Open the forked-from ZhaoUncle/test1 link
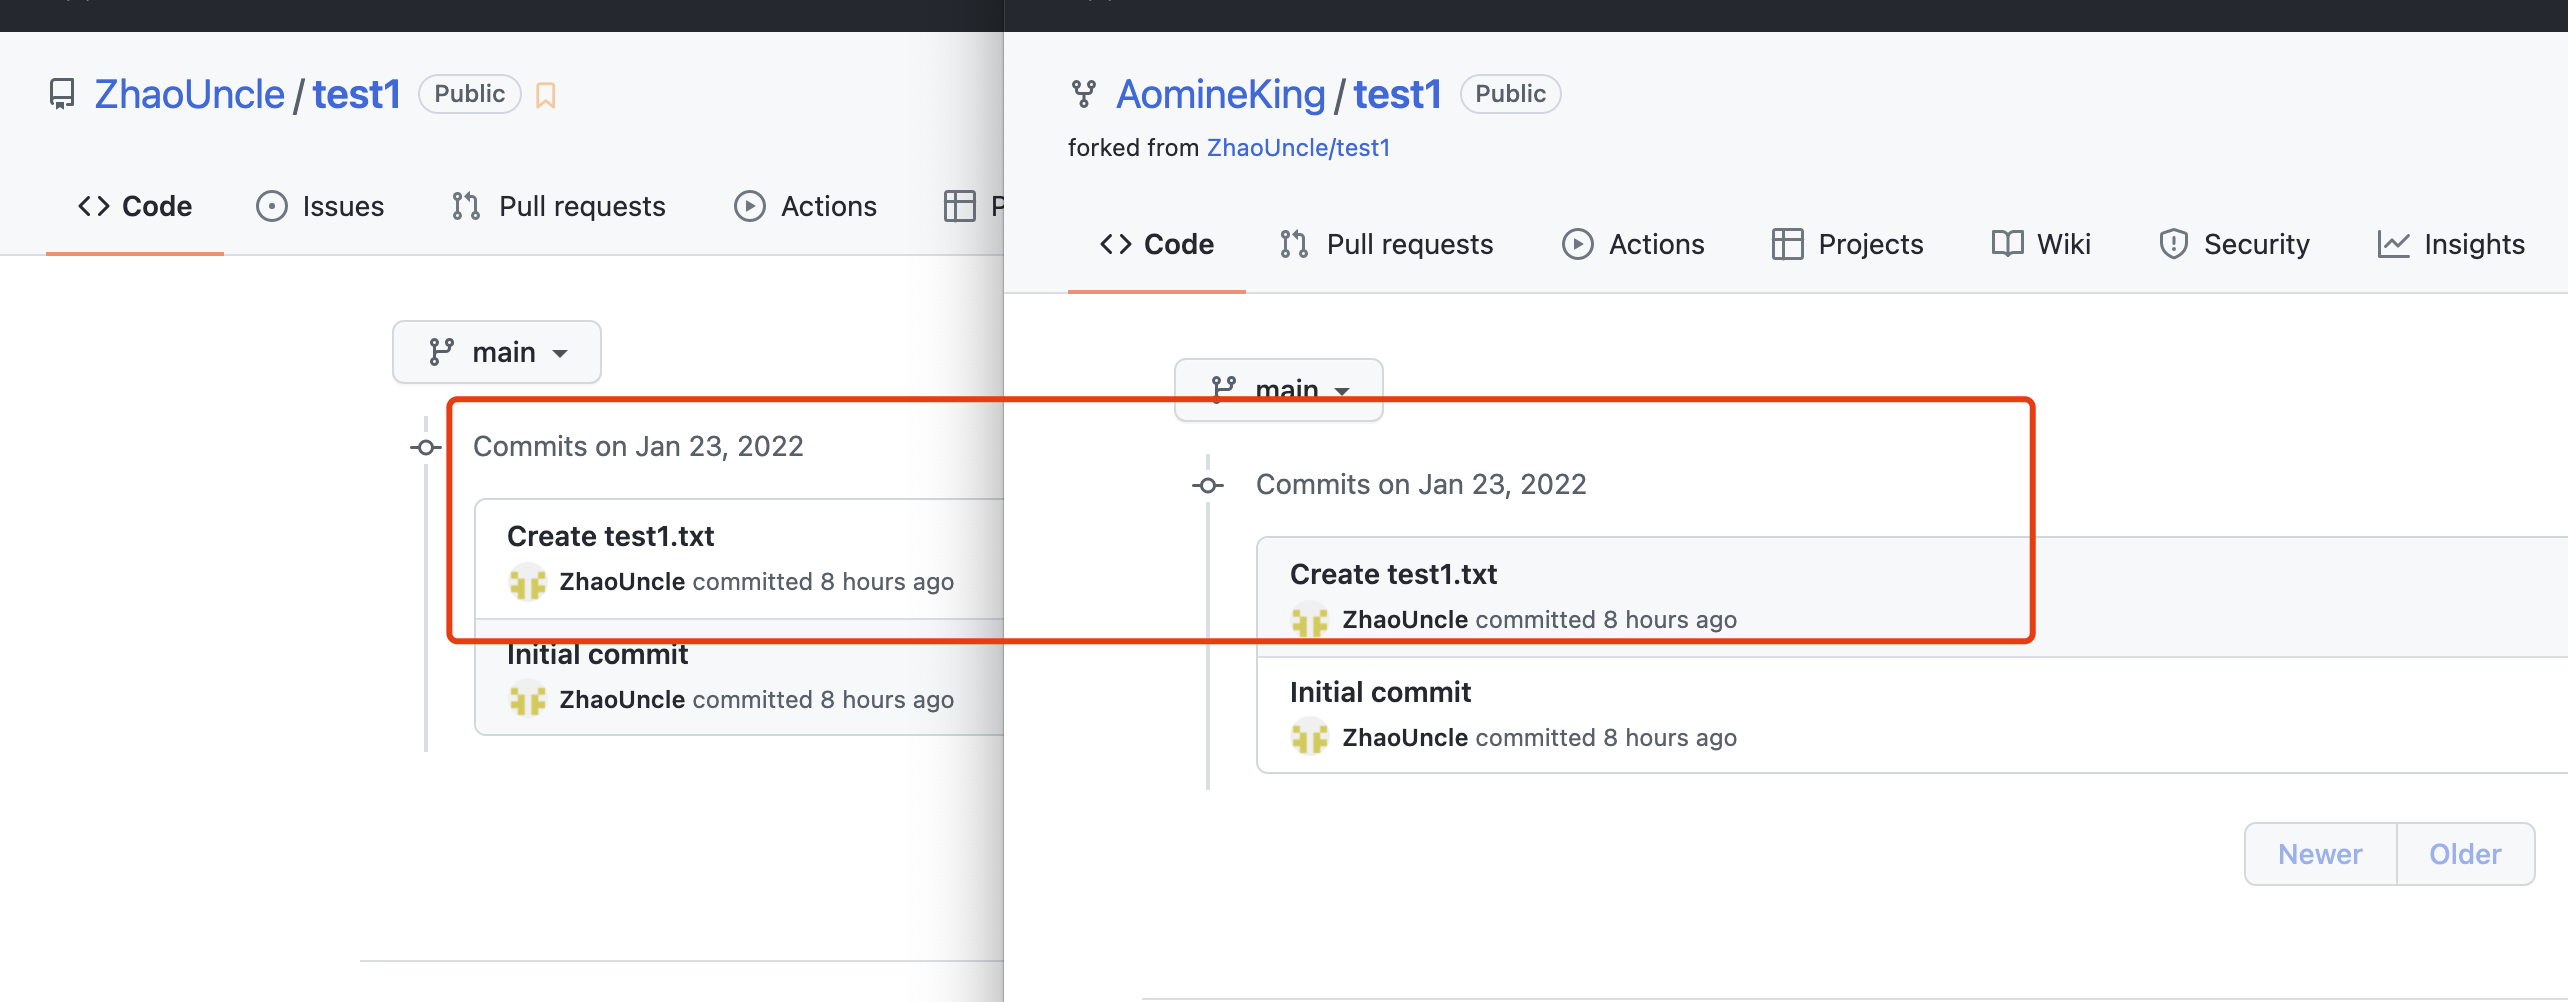 (x=1298, y=148)
